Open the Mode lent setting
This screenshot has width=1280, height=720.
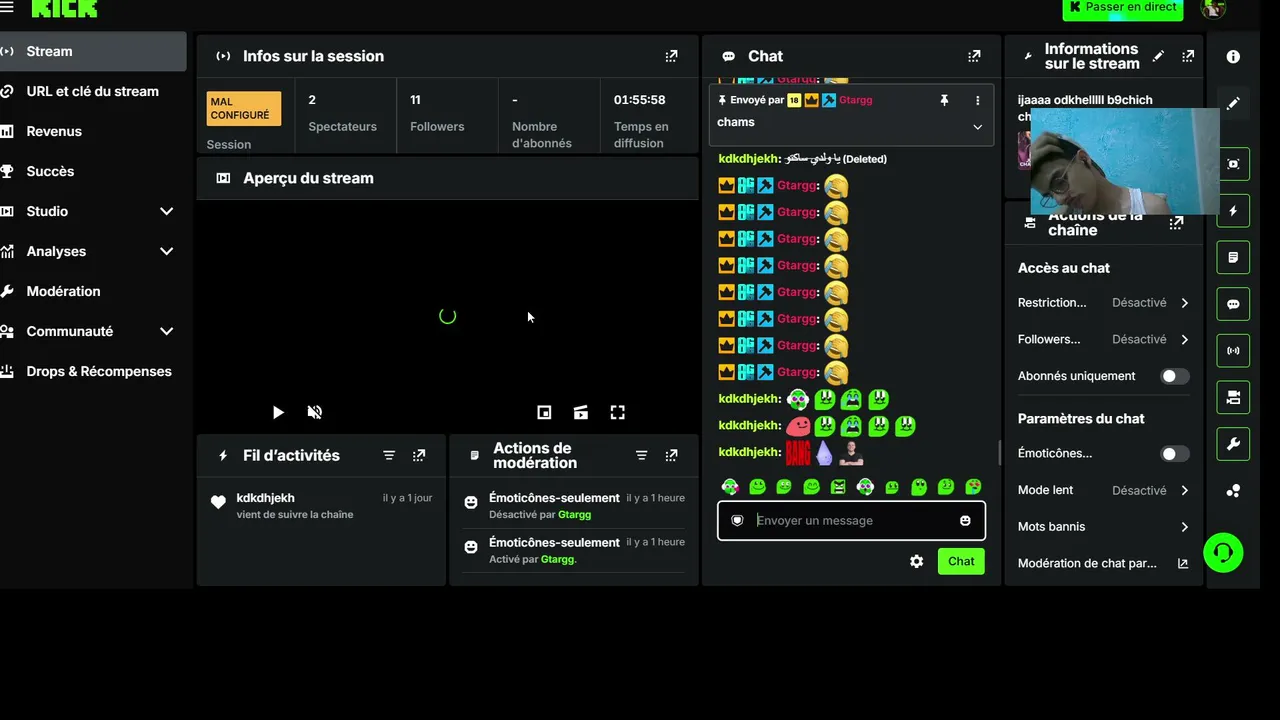(1104, 490)
